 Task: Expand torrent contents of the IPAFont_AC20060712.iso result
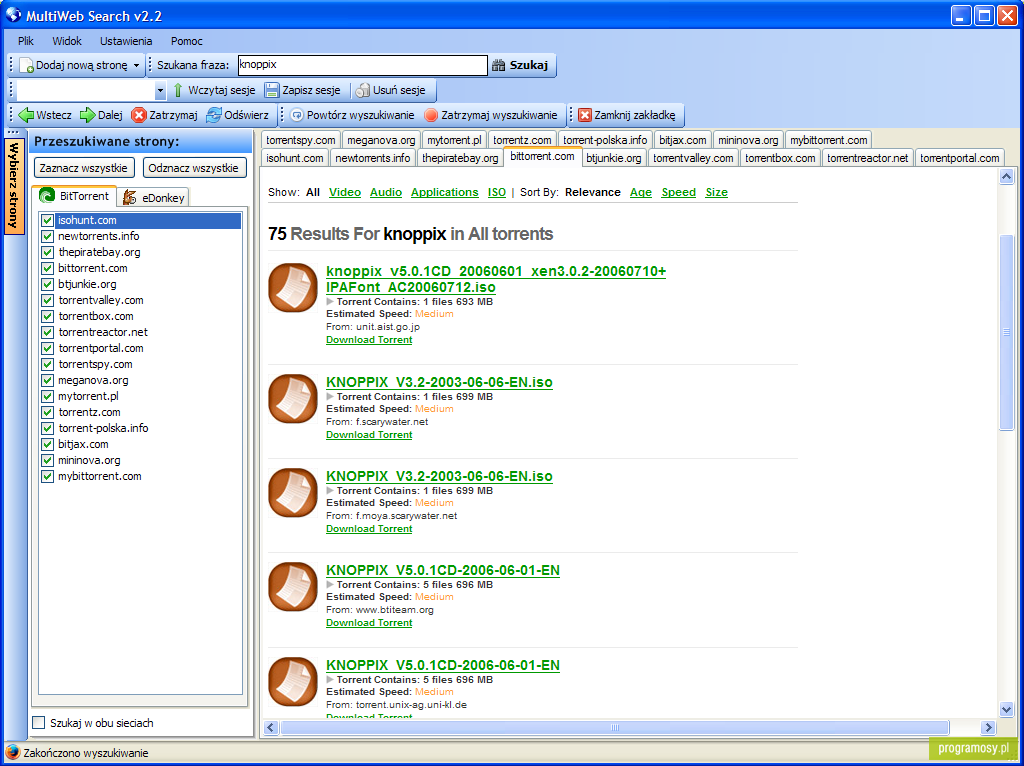pyautogui.click(x=330, y=302)
